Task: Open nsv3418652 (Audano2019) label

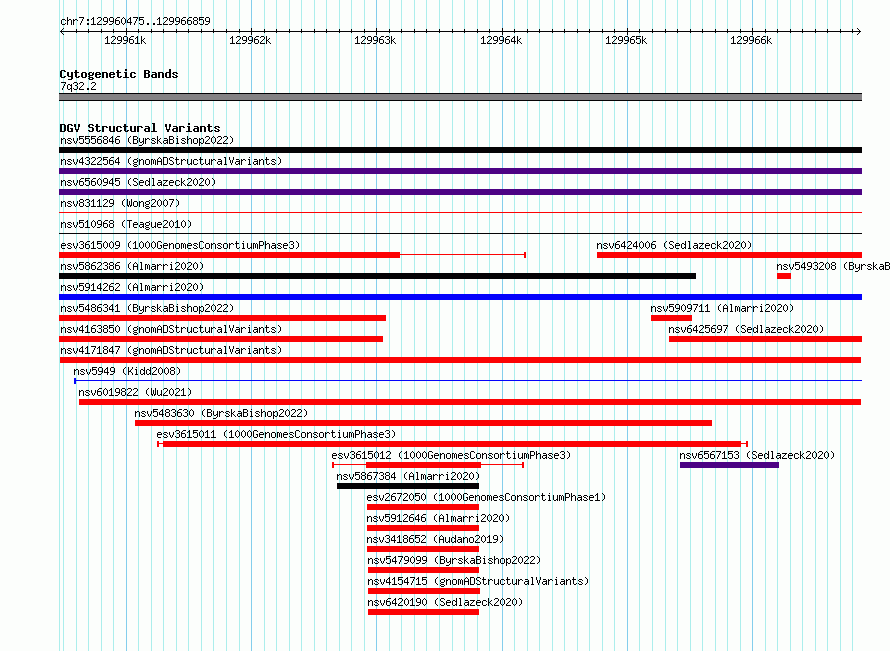Action: [435, 539]
